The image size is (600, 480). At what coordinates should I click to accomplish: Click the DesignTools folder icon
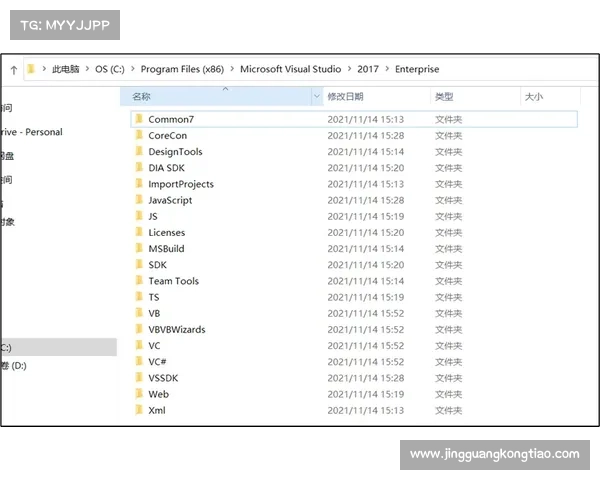[139, 151]
